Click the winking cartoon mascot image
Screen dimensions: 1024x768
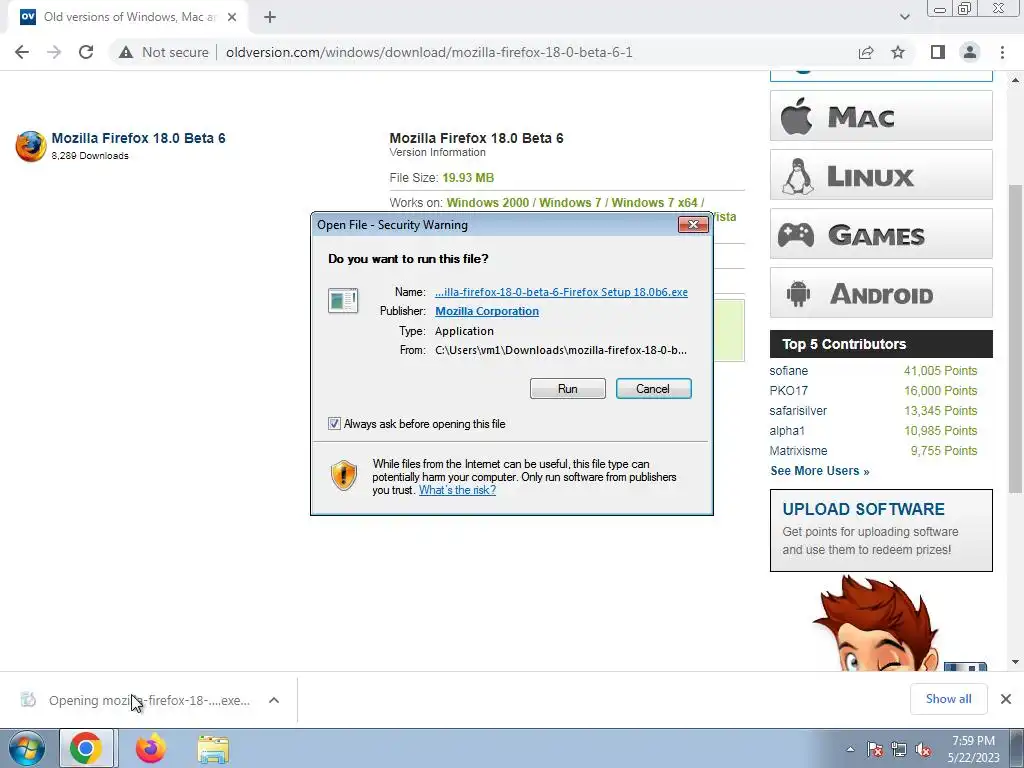click(878, 622)
